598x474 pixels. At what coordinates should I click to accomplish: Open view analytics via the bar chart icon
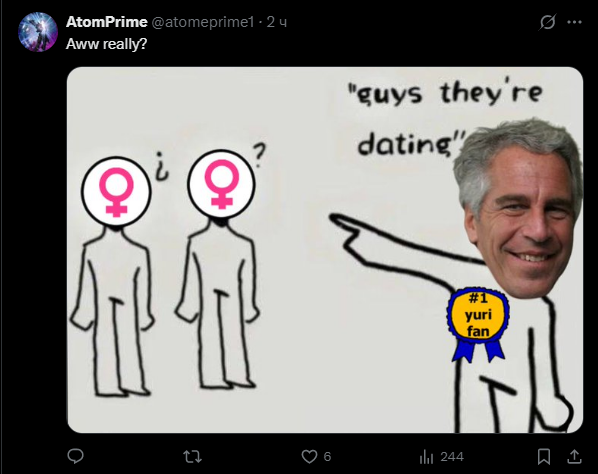(x=426, y=456)
